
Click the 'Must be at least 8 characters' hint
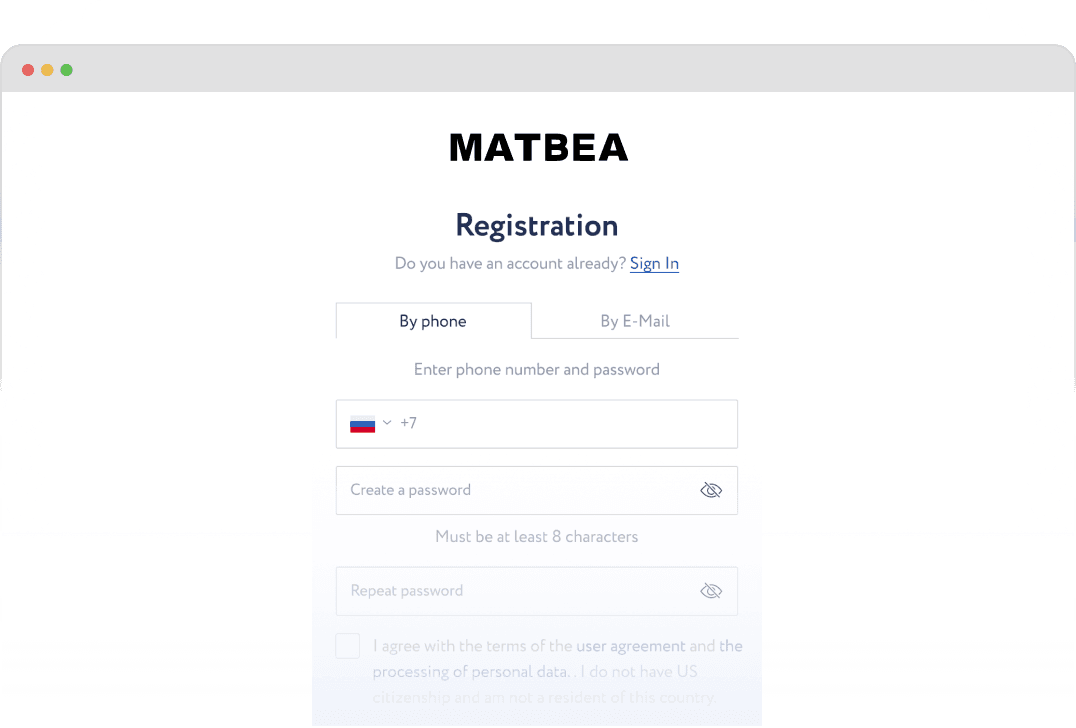pyautogui.click(x=537, y=537)
